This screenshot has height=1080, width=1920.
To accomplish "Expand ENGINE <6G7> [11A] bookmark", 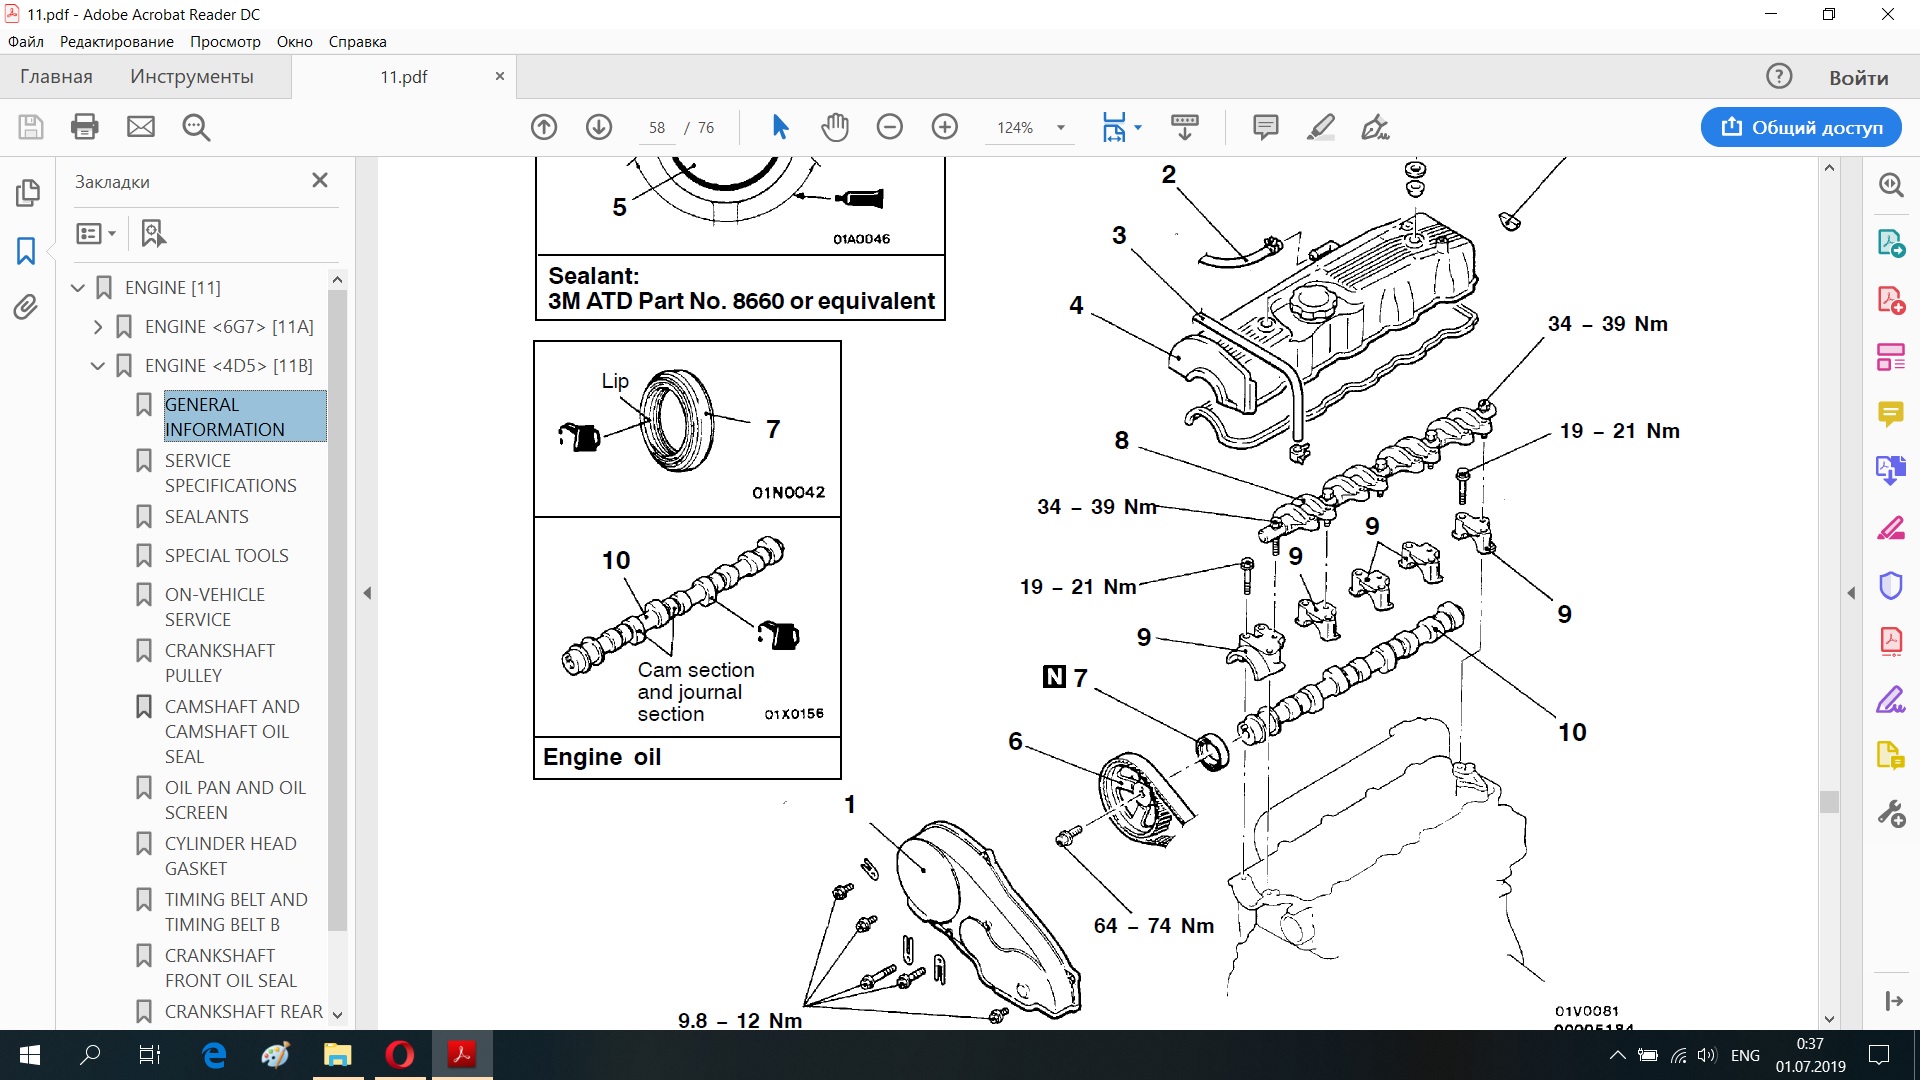I will (97, 327).
